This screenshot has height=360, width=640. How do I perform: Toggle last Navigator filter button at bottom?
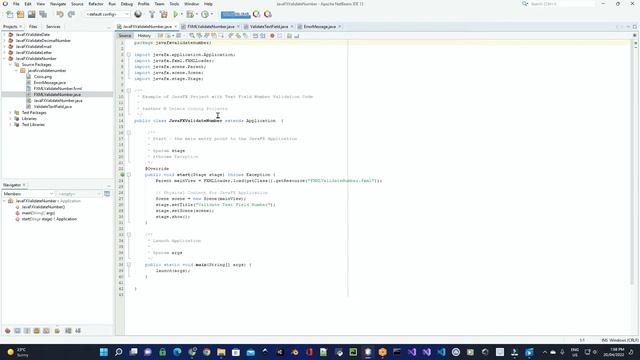point(78,331)
